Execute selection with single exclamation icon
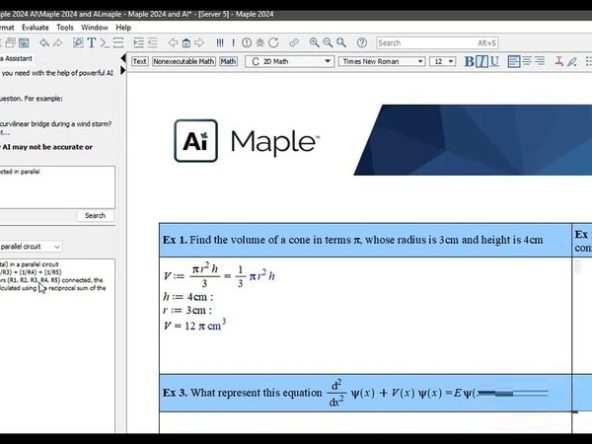The image size is (592, 444). 233,43
